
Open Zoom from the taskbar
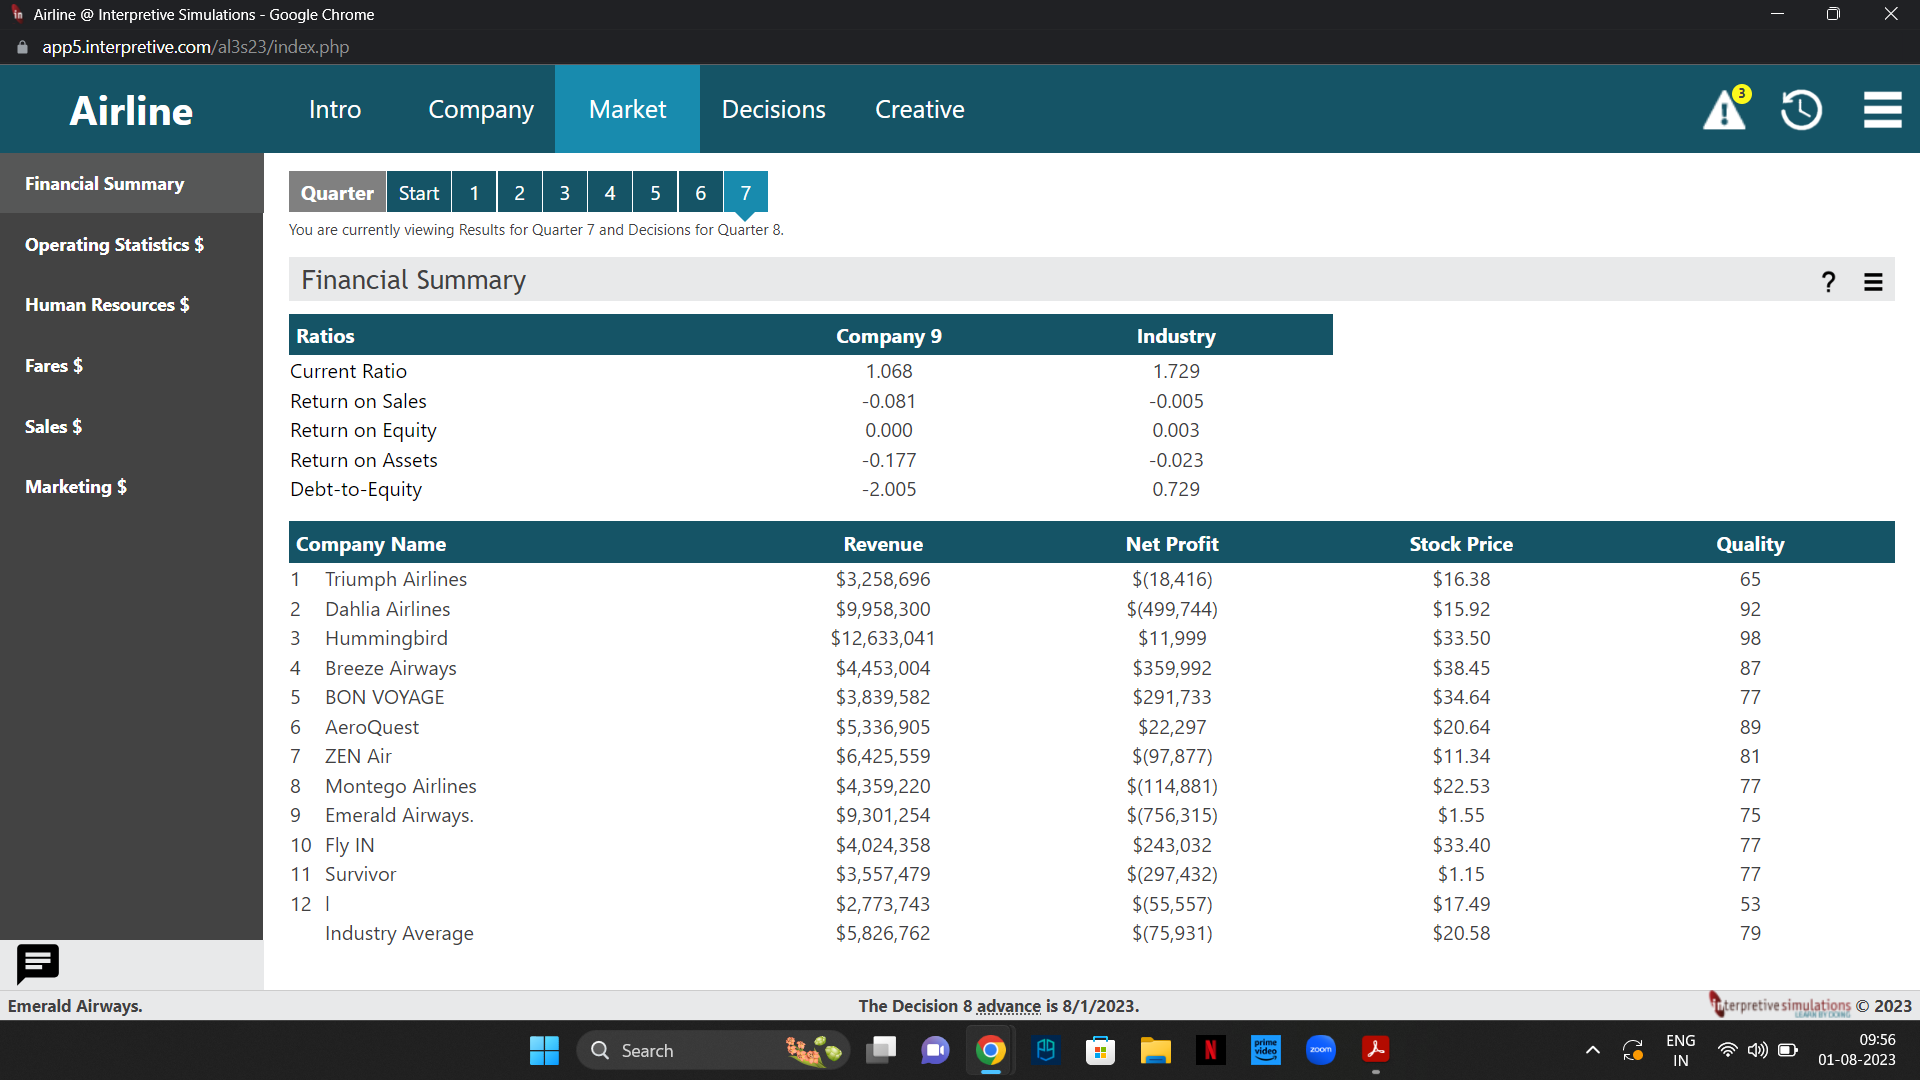point(1320,1050)
